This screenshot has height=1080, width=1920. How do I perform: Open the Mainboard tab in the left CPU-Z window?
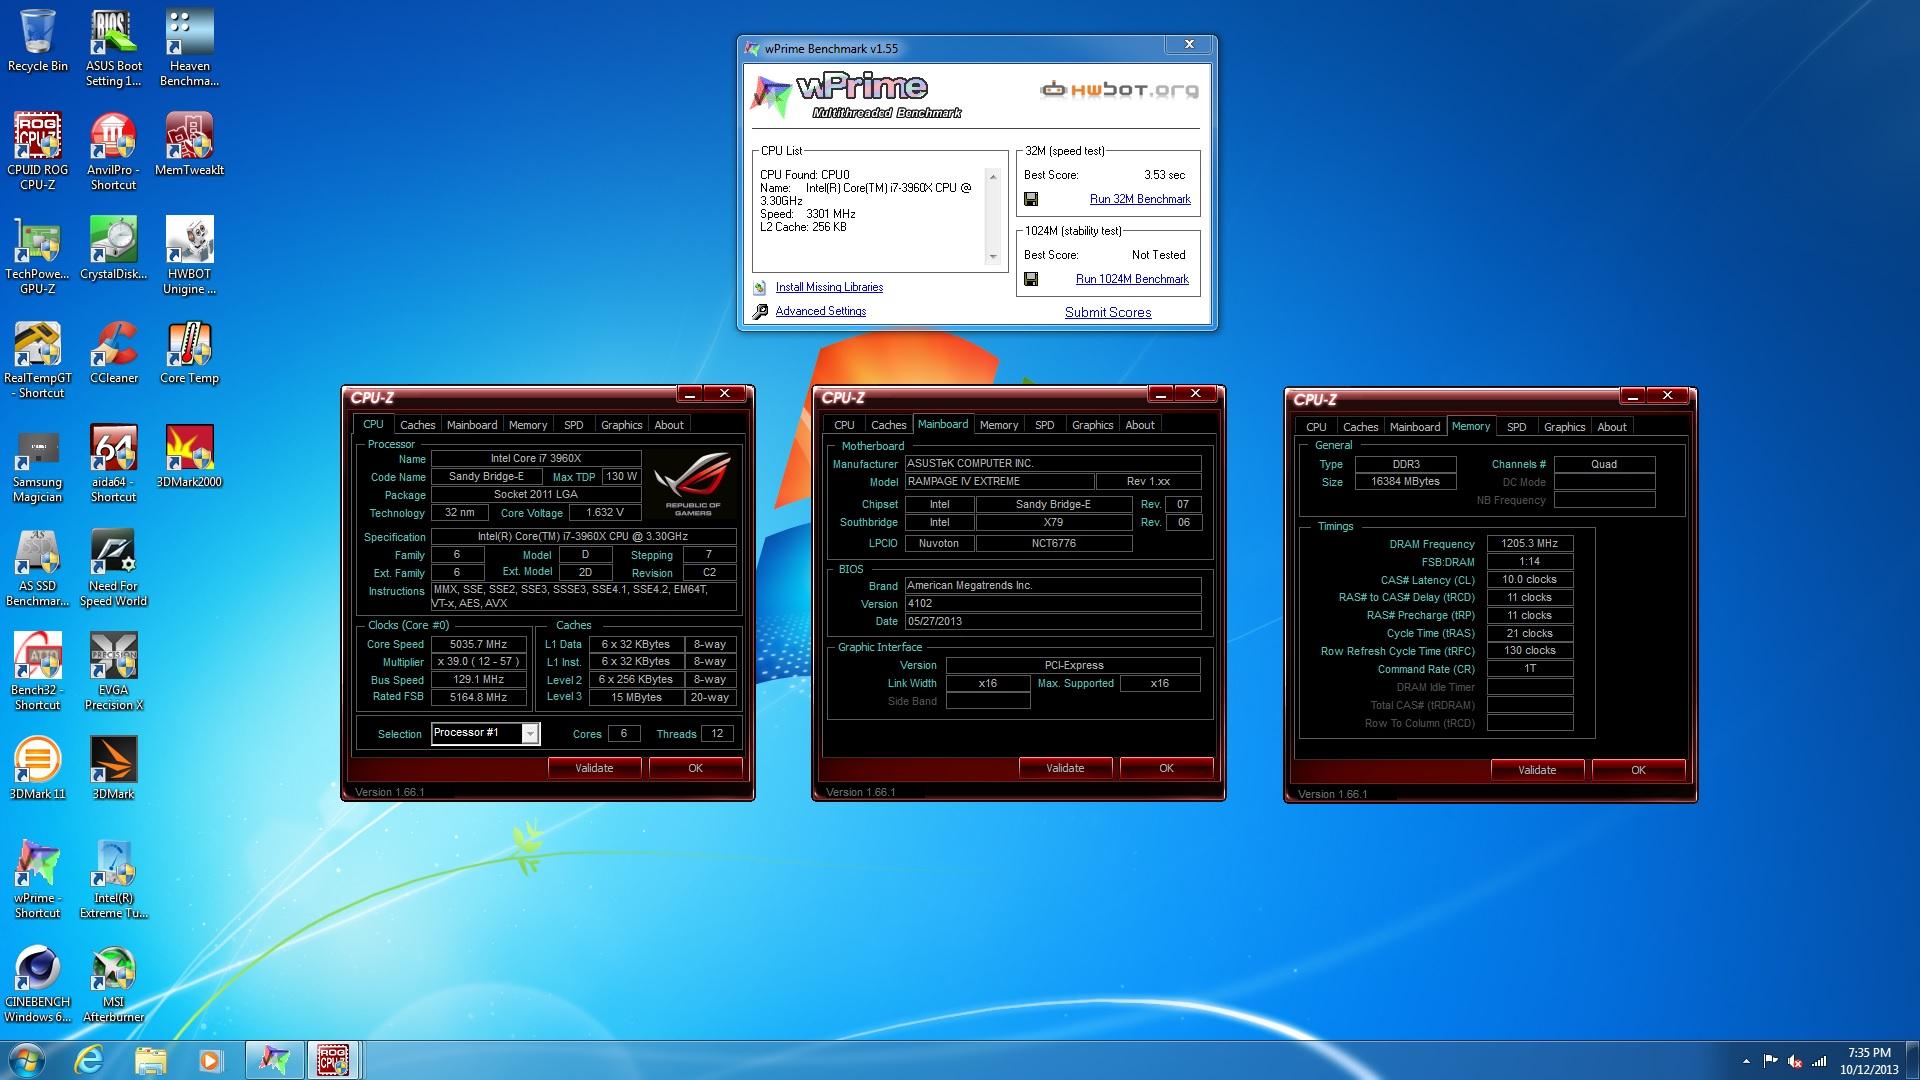tap(472, 425)
